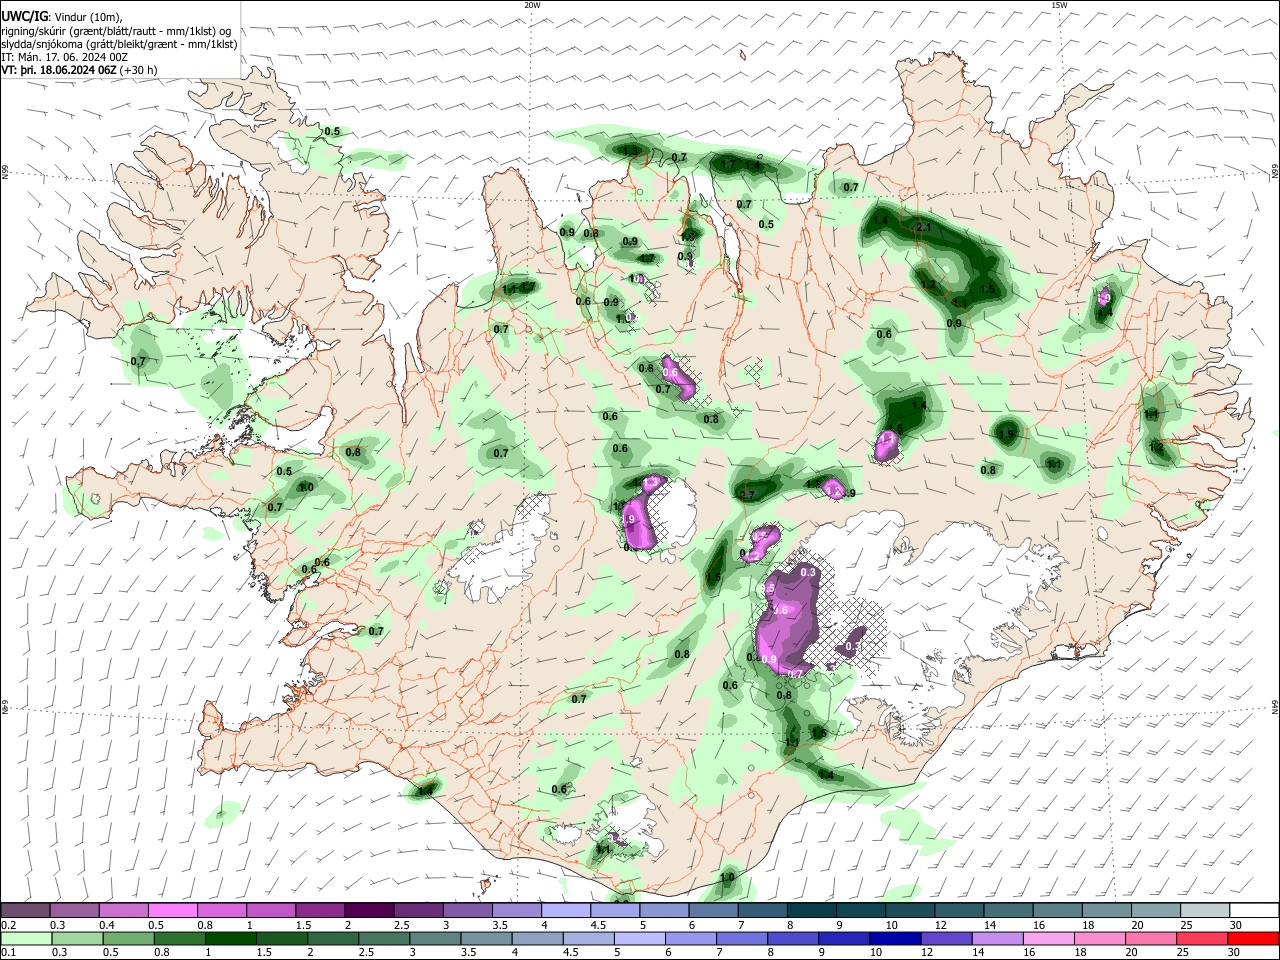Click the '2.7' precipitation value in central highlands
The height and width of the screenshot is (960, 1280).
click(747, 495)
